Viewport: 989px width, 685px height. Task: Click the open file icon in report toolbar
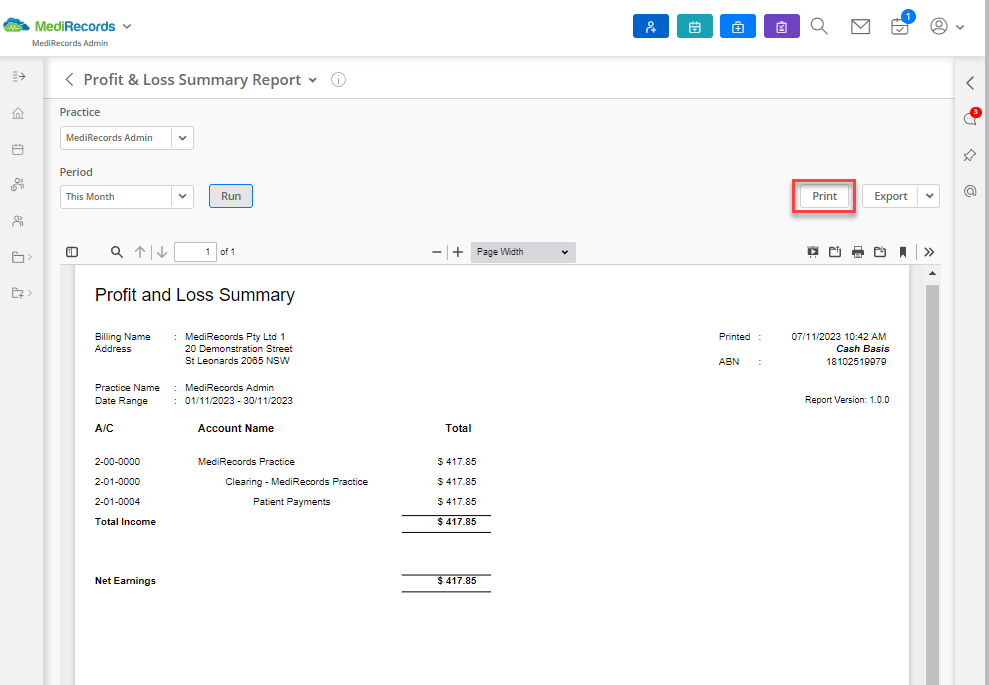835,252
